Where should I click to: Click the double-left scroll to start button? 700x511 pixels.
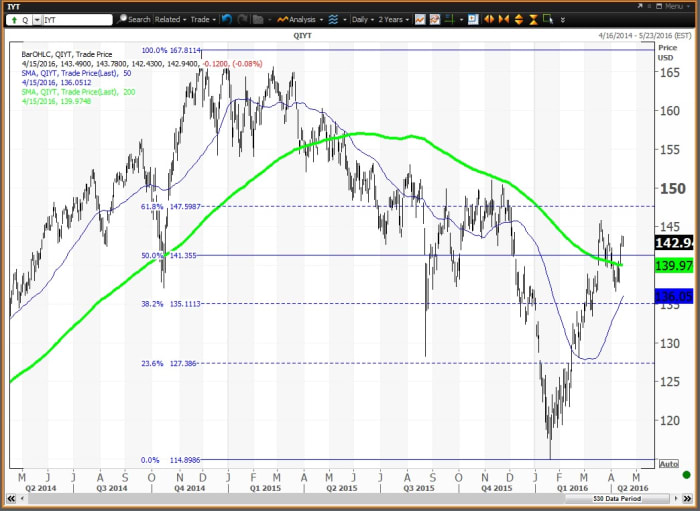11,499
